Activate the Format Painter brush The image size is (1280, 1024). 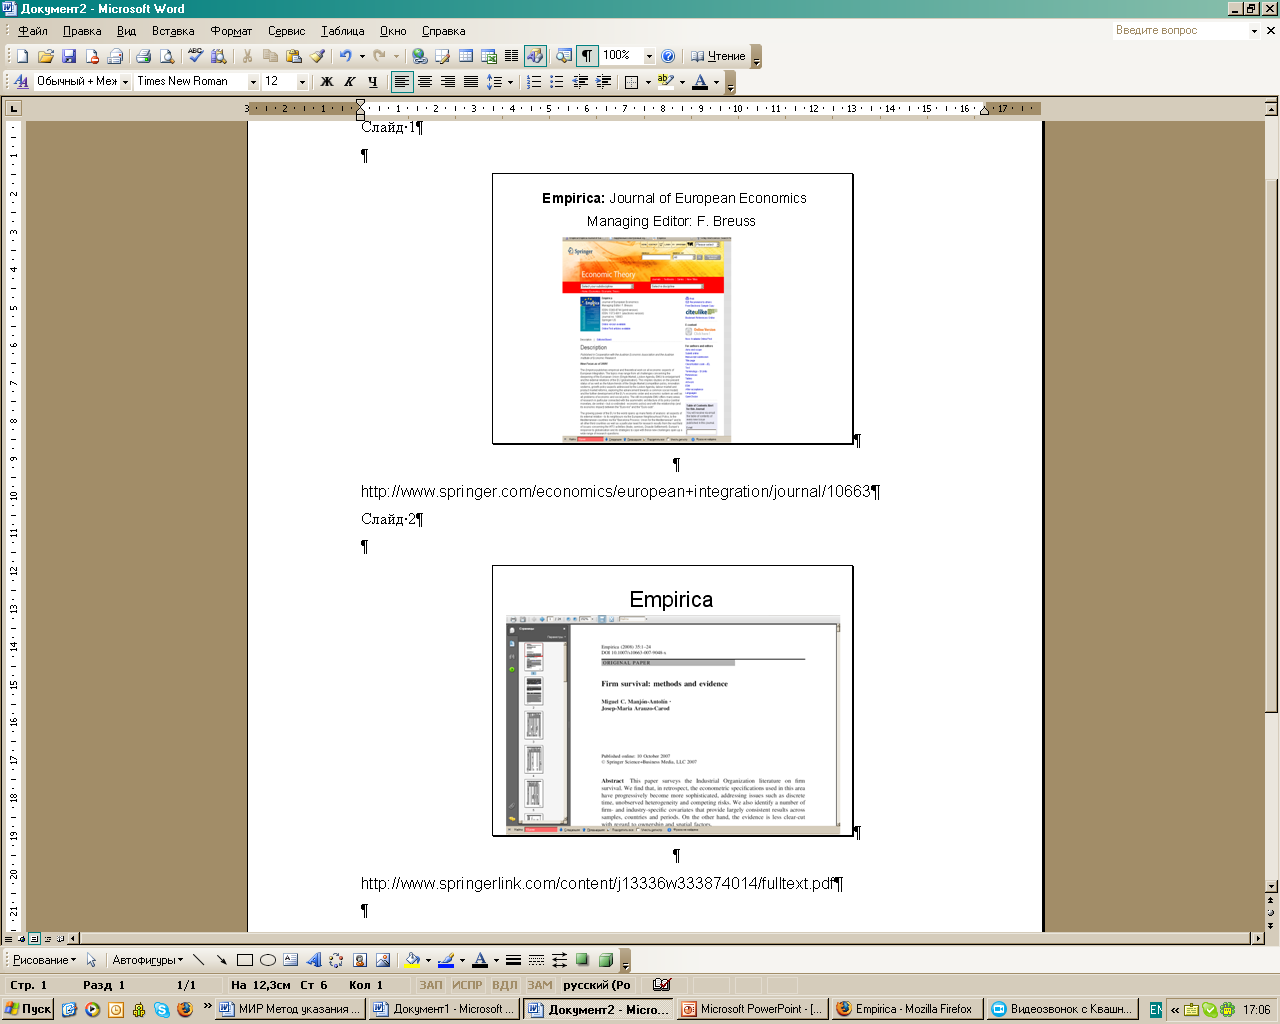tap(317, 56)
